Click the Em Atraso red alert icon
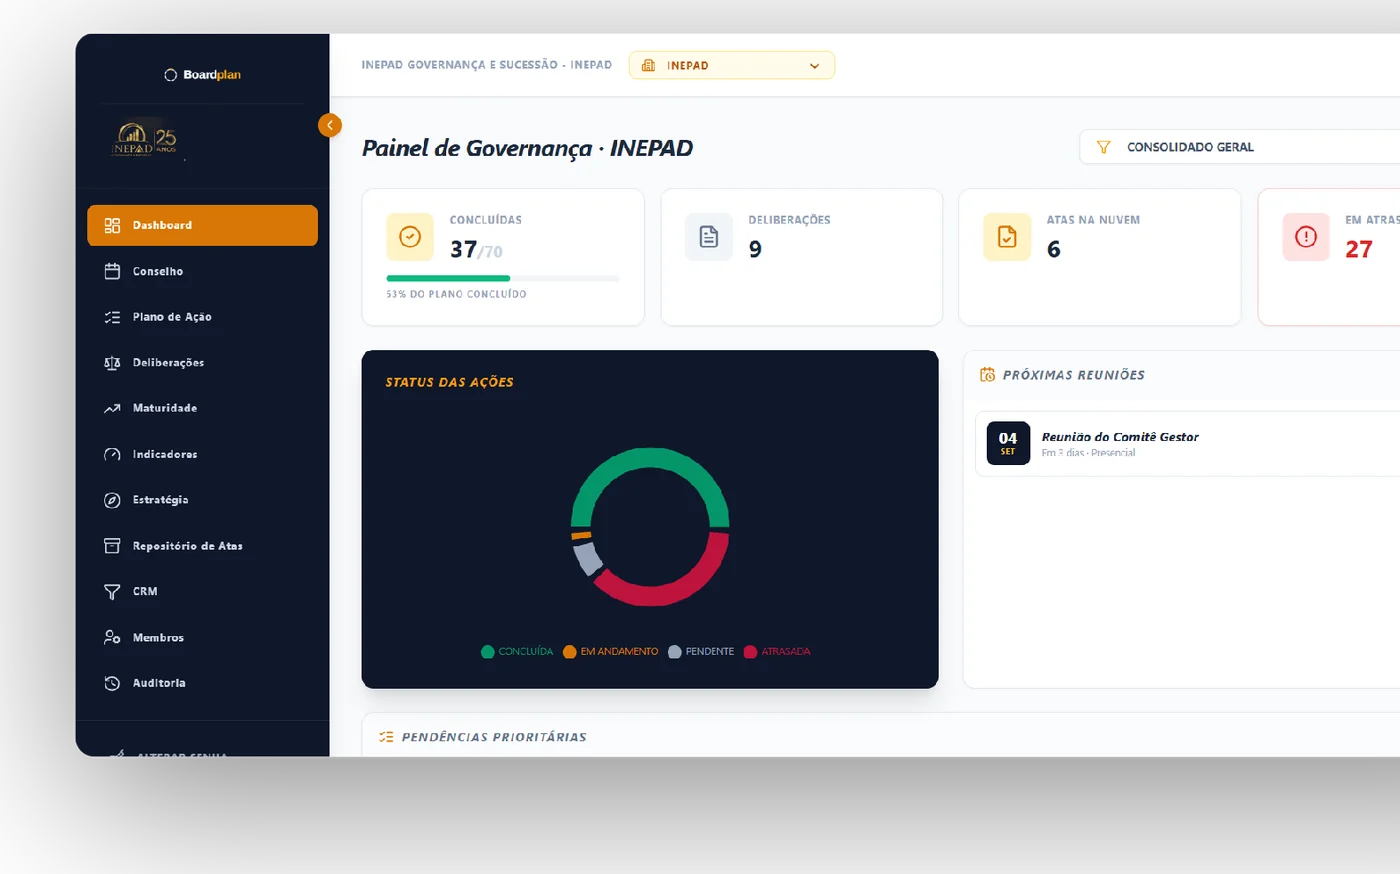Image resolution: width=1400 pixels, height=874 pixels. point(1306,237)
